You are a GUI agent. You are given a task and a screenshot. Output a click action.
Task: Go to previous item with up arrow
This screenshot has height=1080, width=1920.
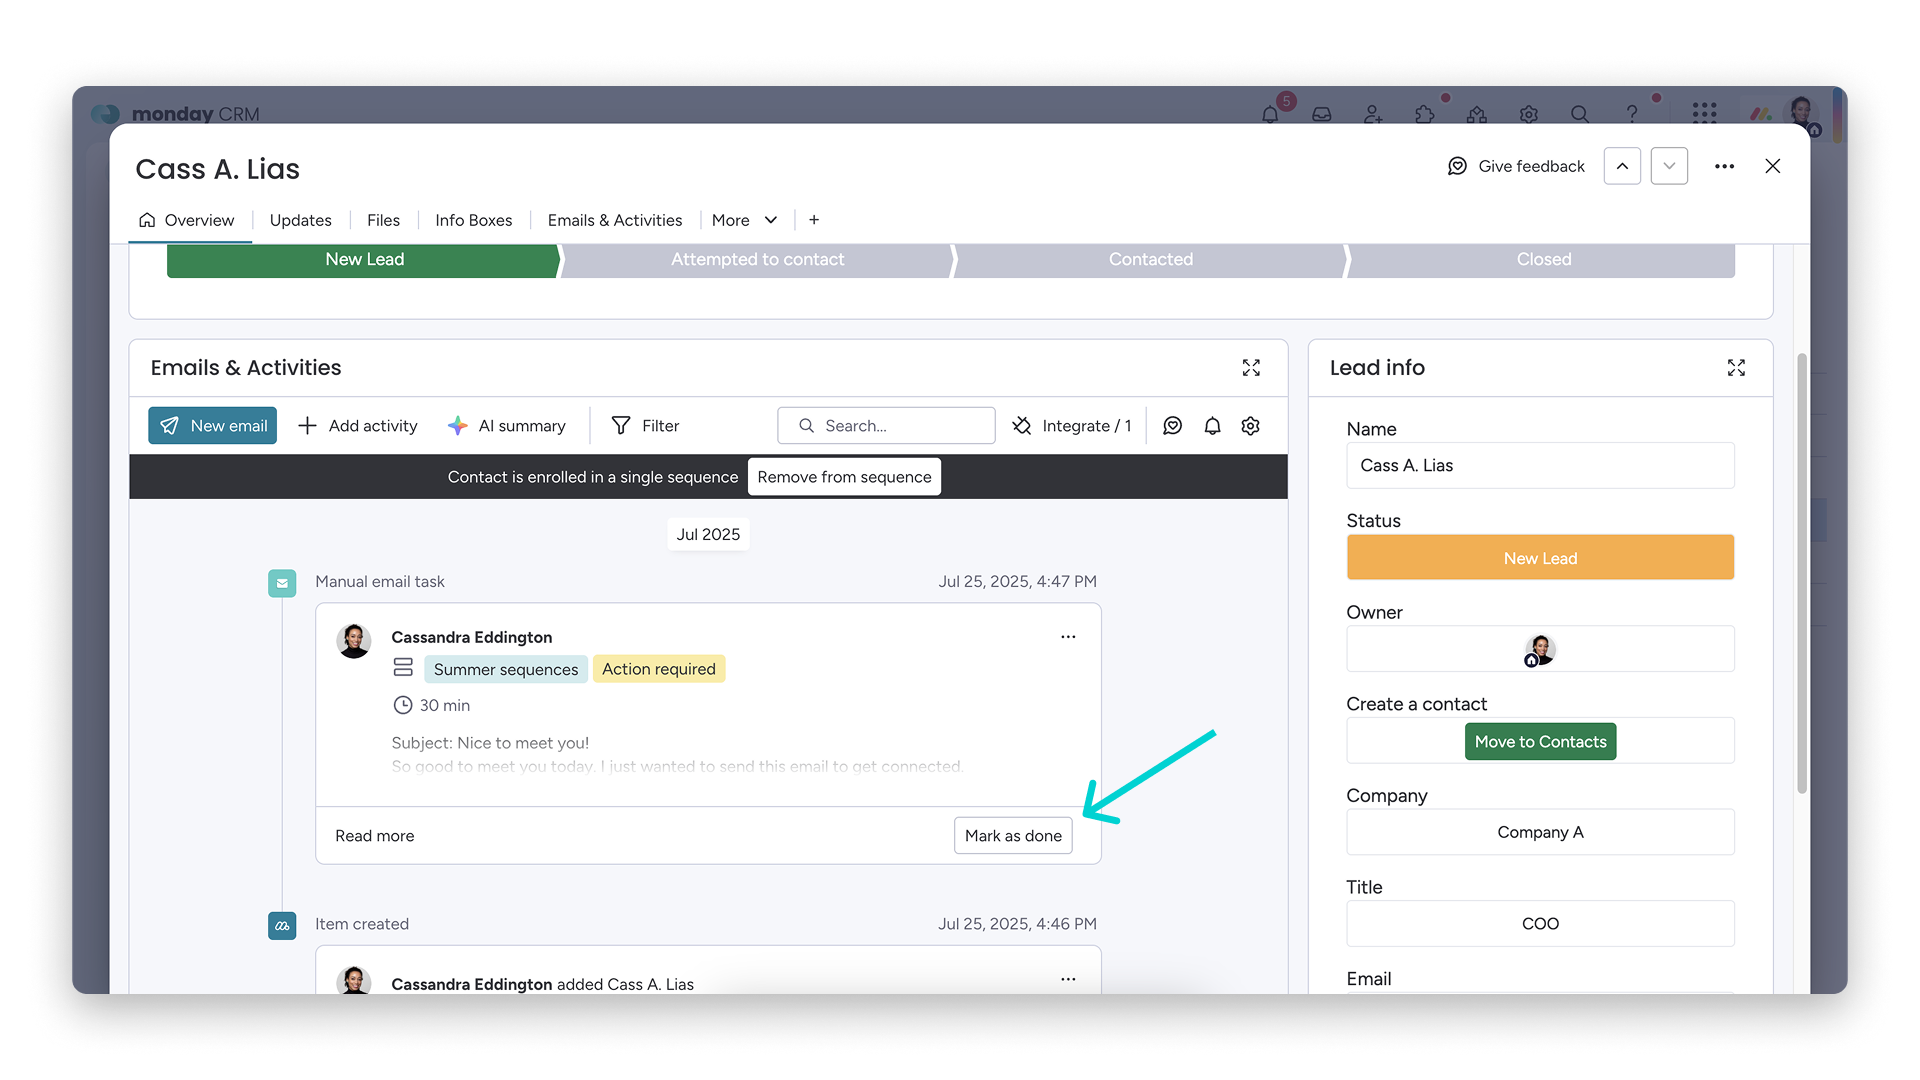(x=1622, y=166)
